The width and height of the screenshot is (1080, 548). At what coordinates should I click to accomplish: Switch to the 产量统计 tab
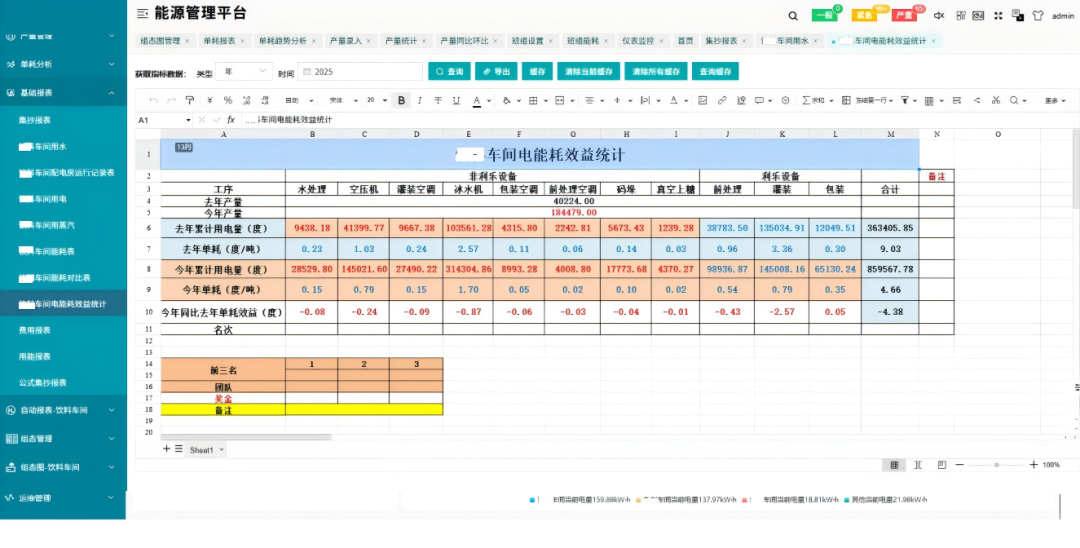coord(404,41)
